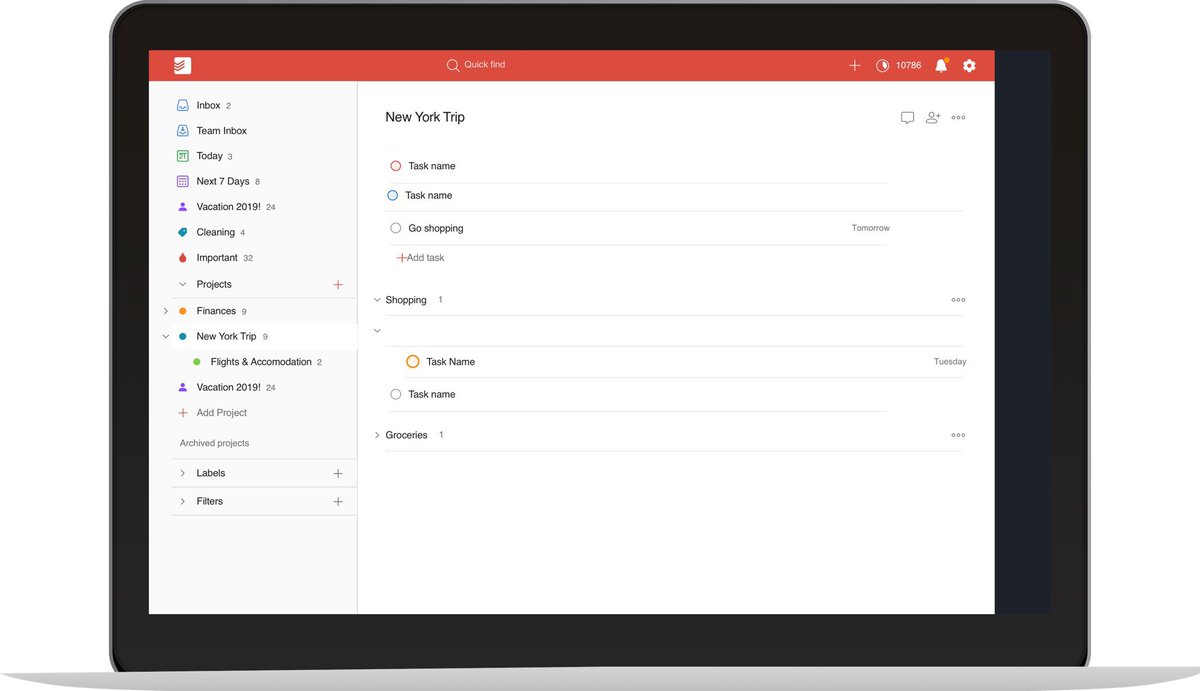Click the Todoist logo in the top bar
Viewport: 1200px width, 691px height.
pyautogui.click(x=182, y=66)
